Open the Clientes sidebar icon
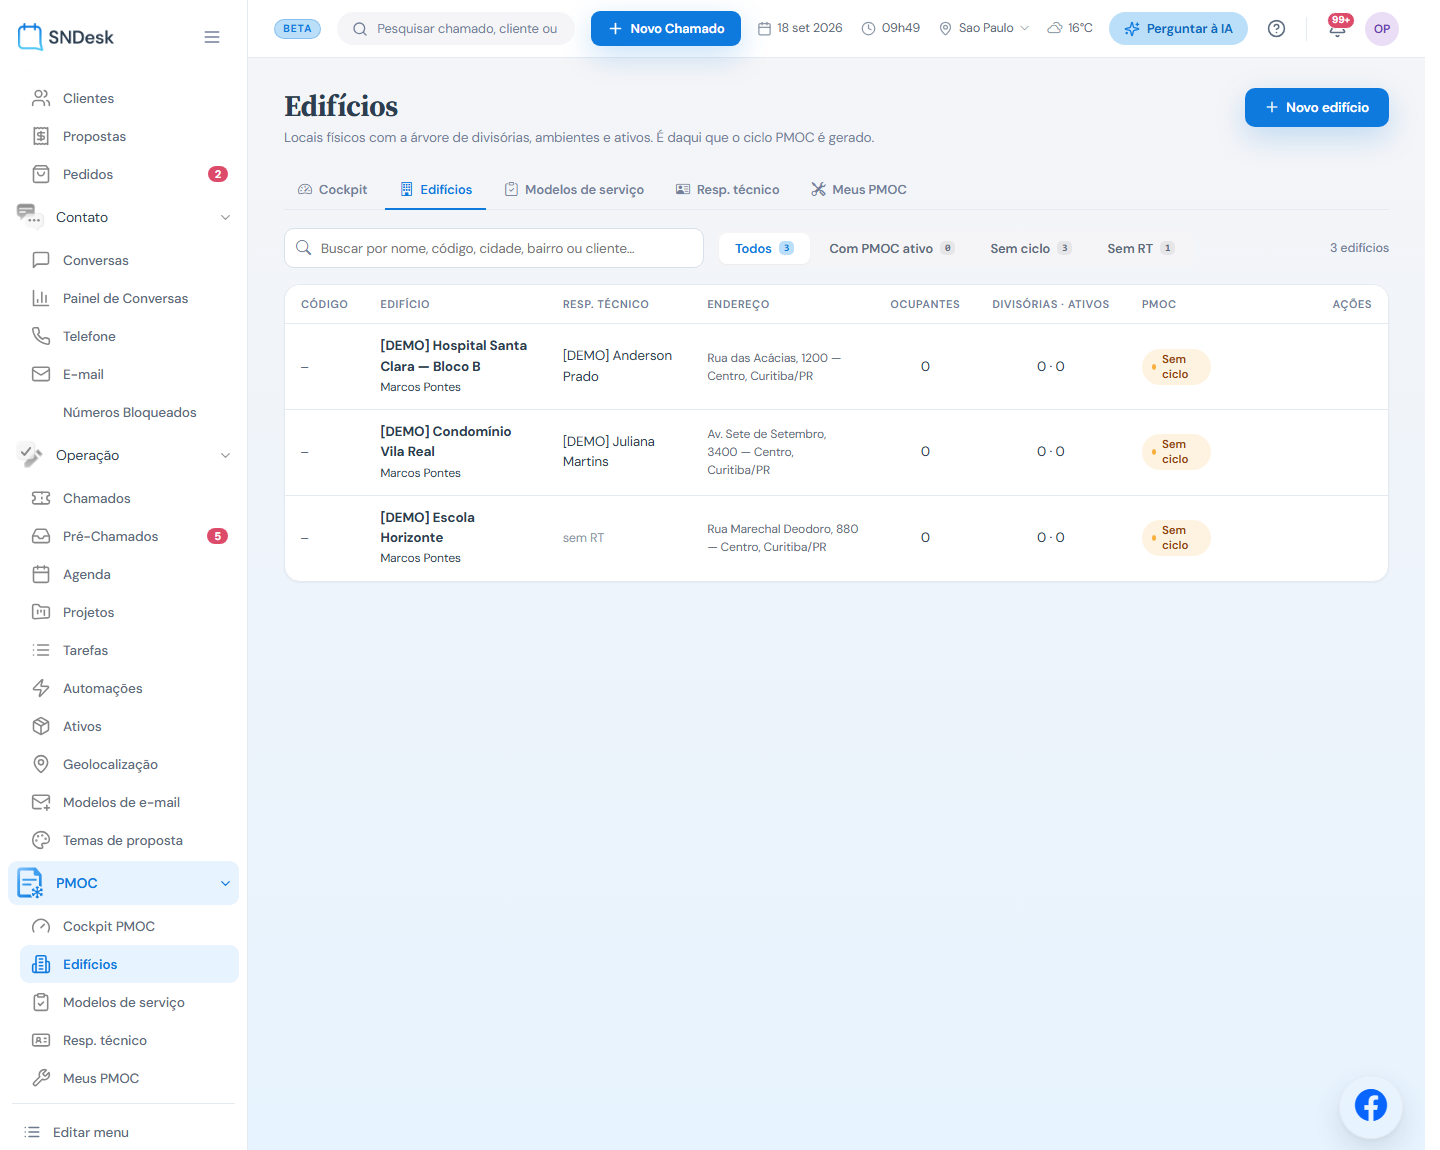 pos(41,98)
